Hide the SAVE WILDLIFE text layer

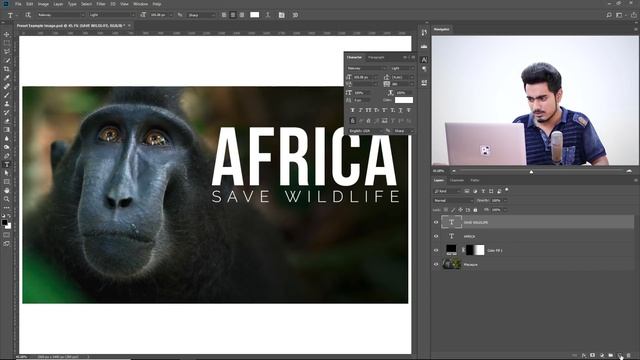tap(436, 222)
